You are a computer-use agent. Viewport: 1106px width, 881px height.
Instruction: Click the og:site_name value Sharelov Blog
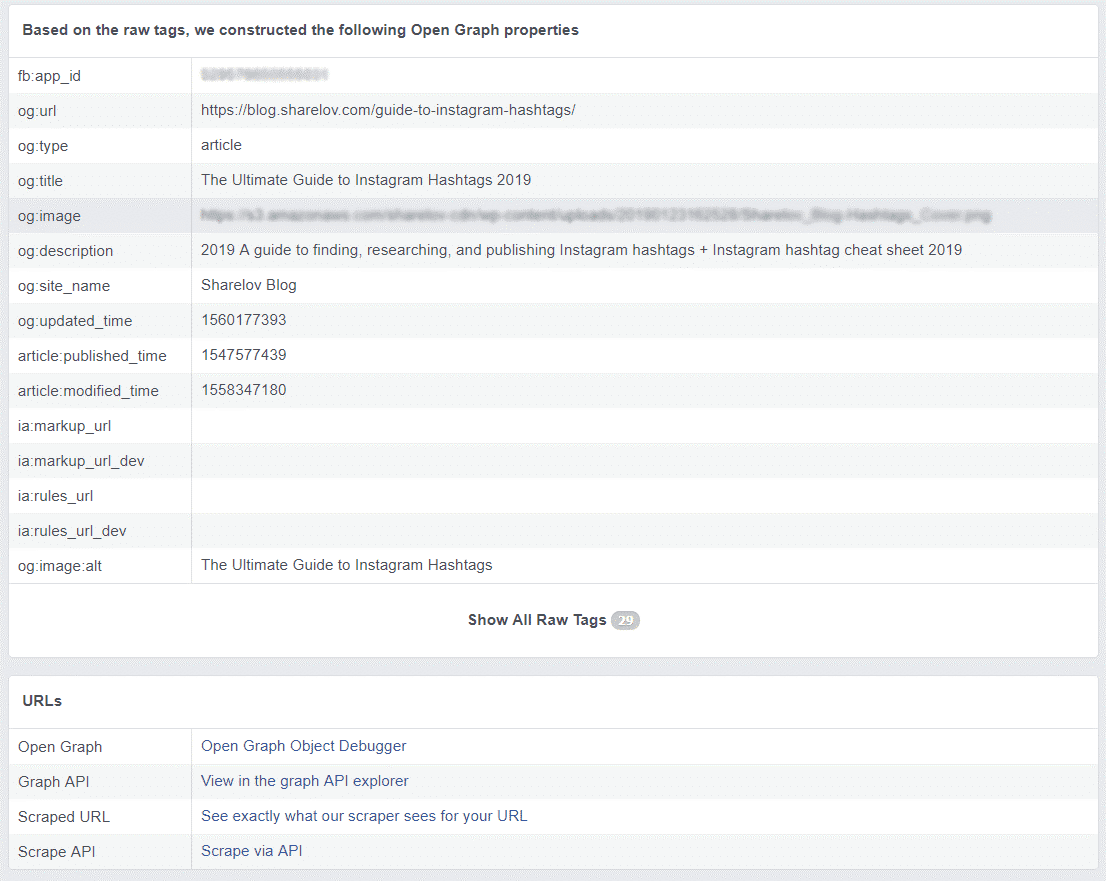click(x=249, y=285)
